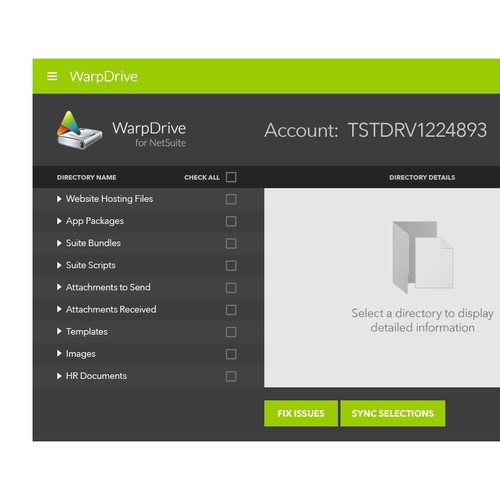Expand the Templates directory arrow
This screenshot has height=500, width=500.
[59, 331]
